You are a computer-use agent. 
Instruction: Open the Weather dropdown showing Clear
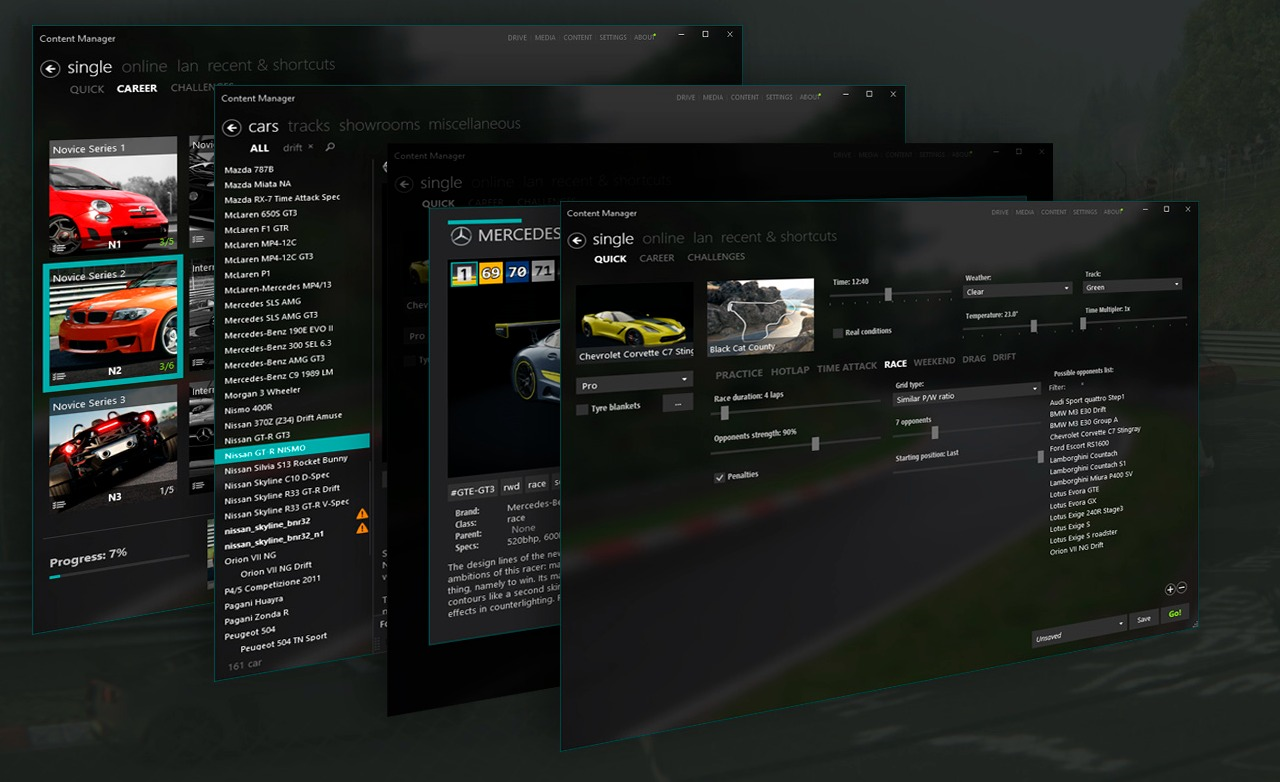[x=1017, y=289]
